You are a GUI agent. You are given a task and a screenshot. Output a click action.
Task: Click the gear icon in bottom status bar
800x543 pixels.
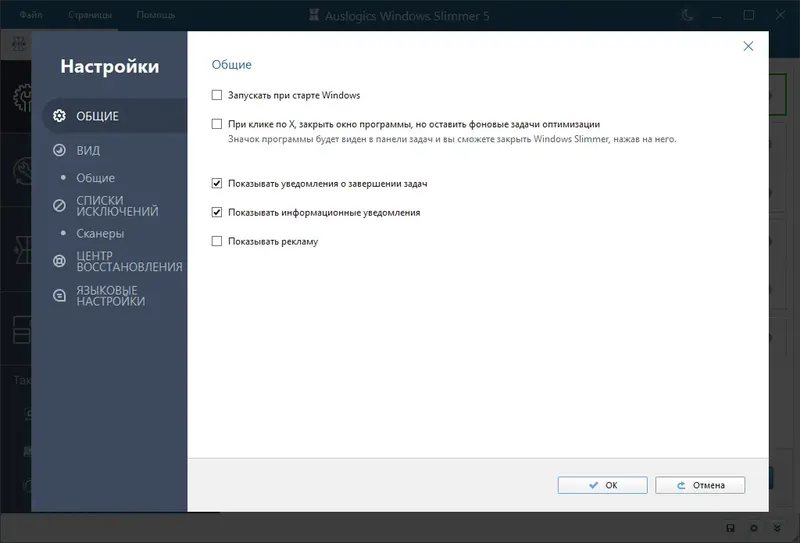click(x=754, y=528)
